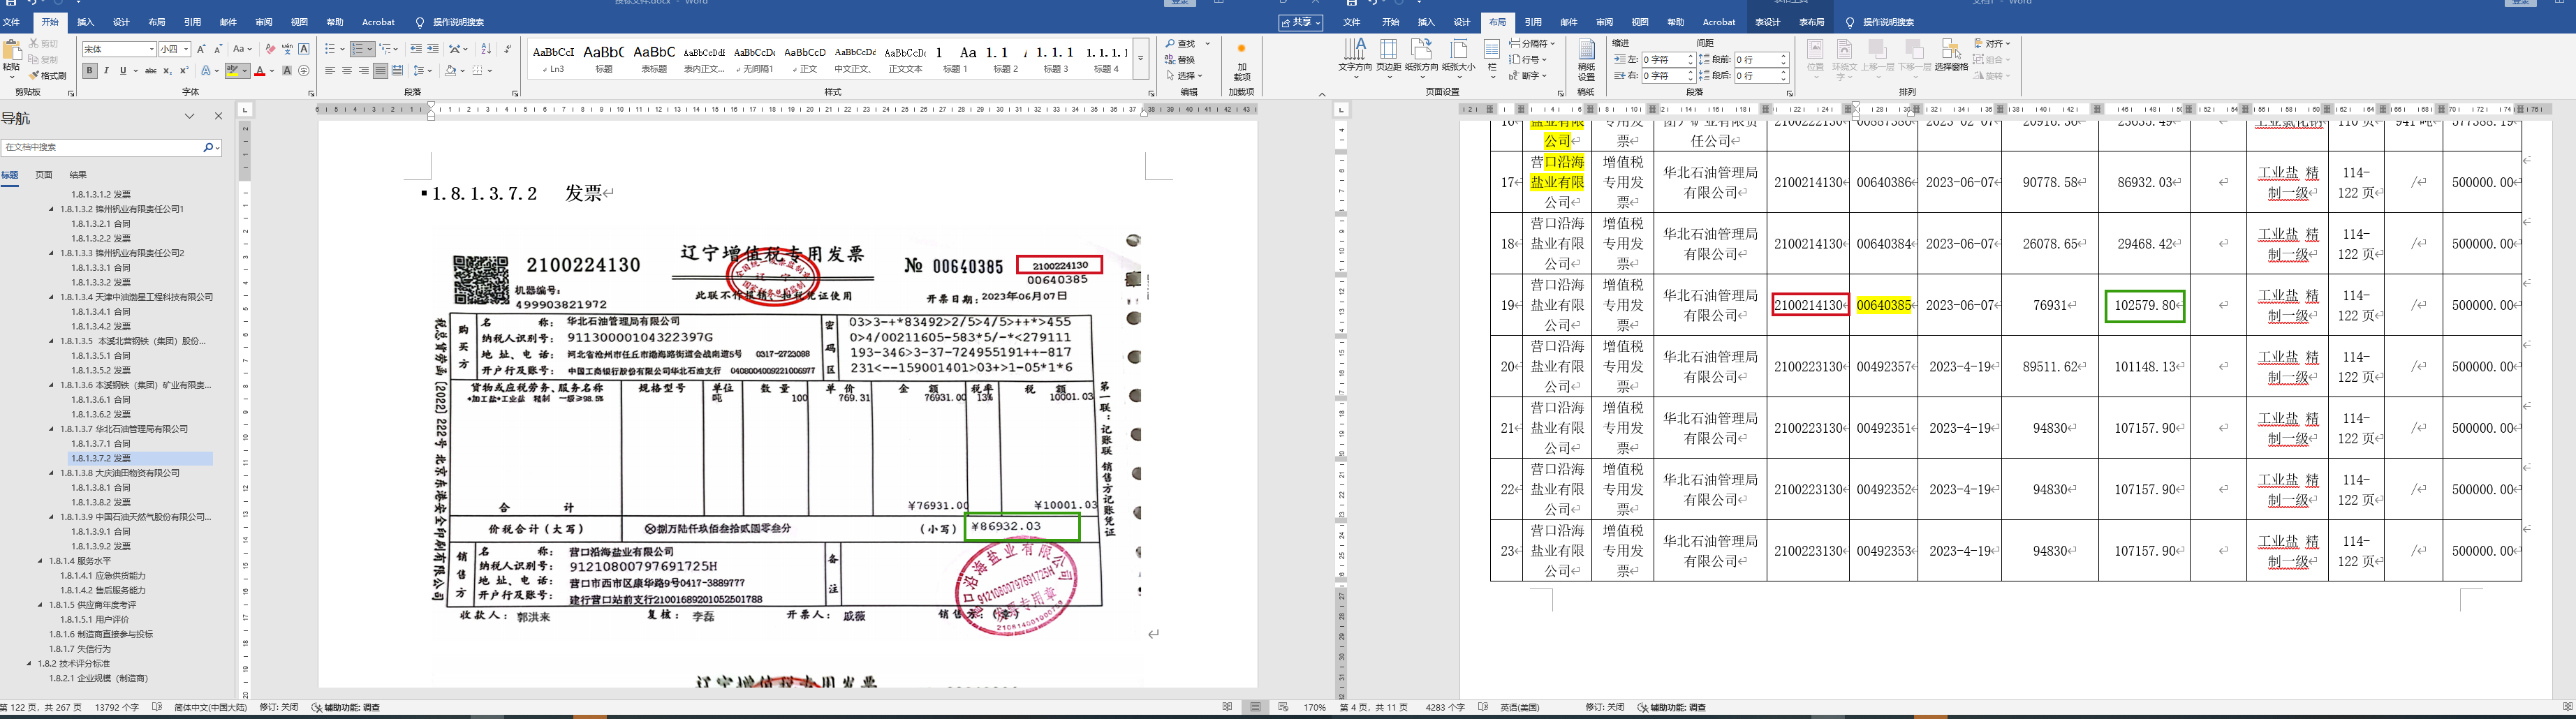The width and height of the screenshot is (2576, 719).
Task: Click the sort A-Z icon in 段落
Action: [x=486, y=49]
